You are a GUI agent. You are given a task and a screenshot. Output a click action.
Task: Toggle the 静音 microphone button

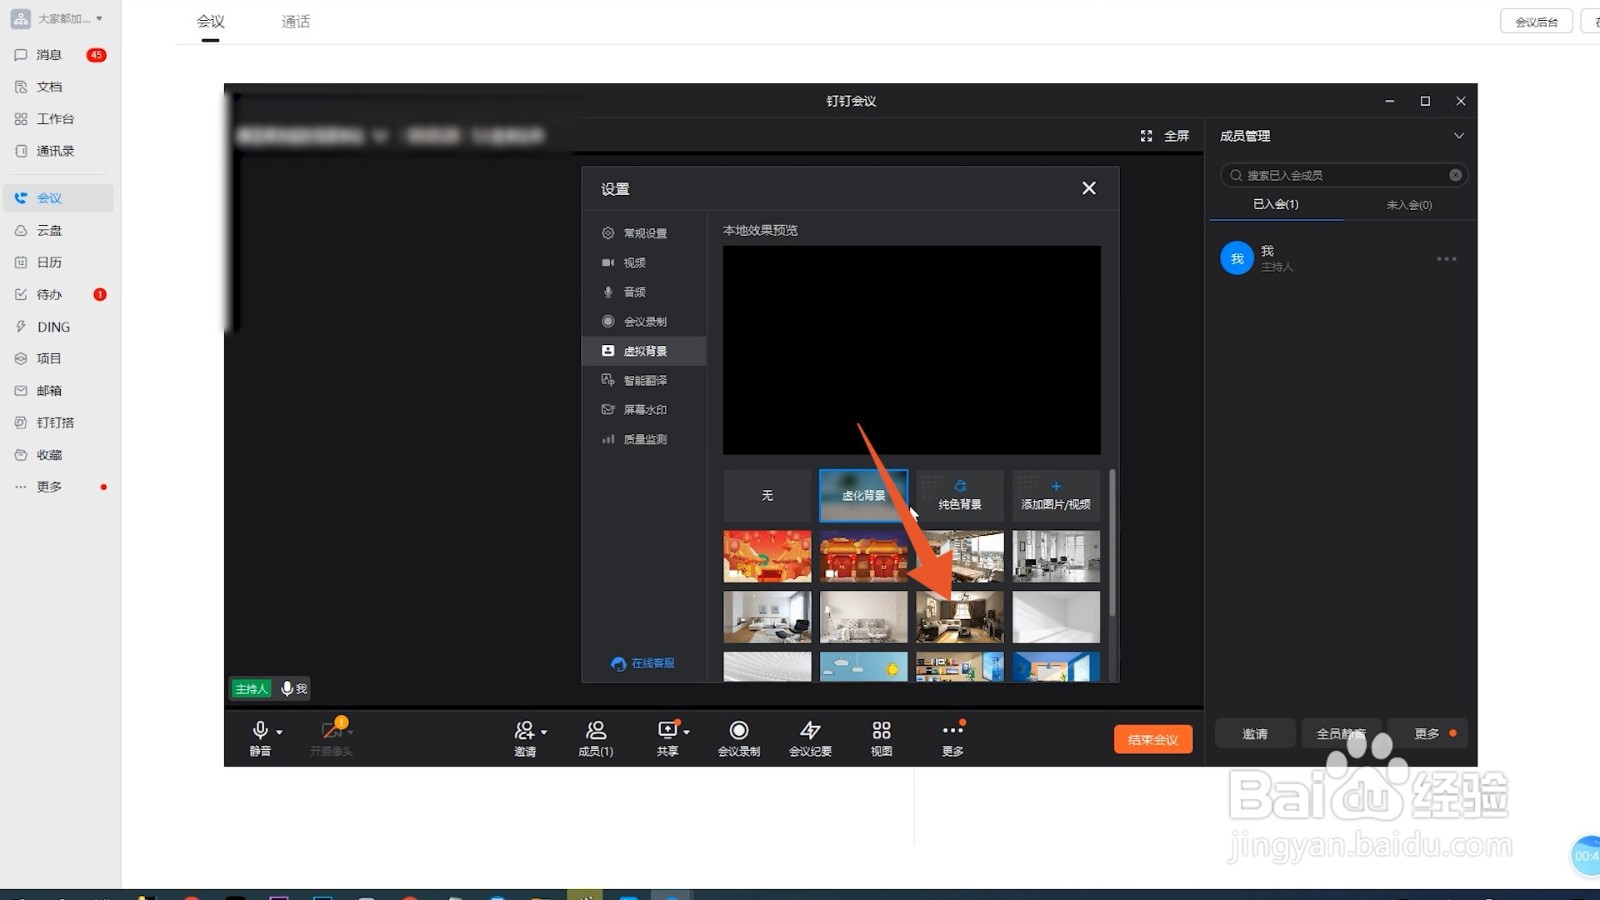(x=260, y=739)
